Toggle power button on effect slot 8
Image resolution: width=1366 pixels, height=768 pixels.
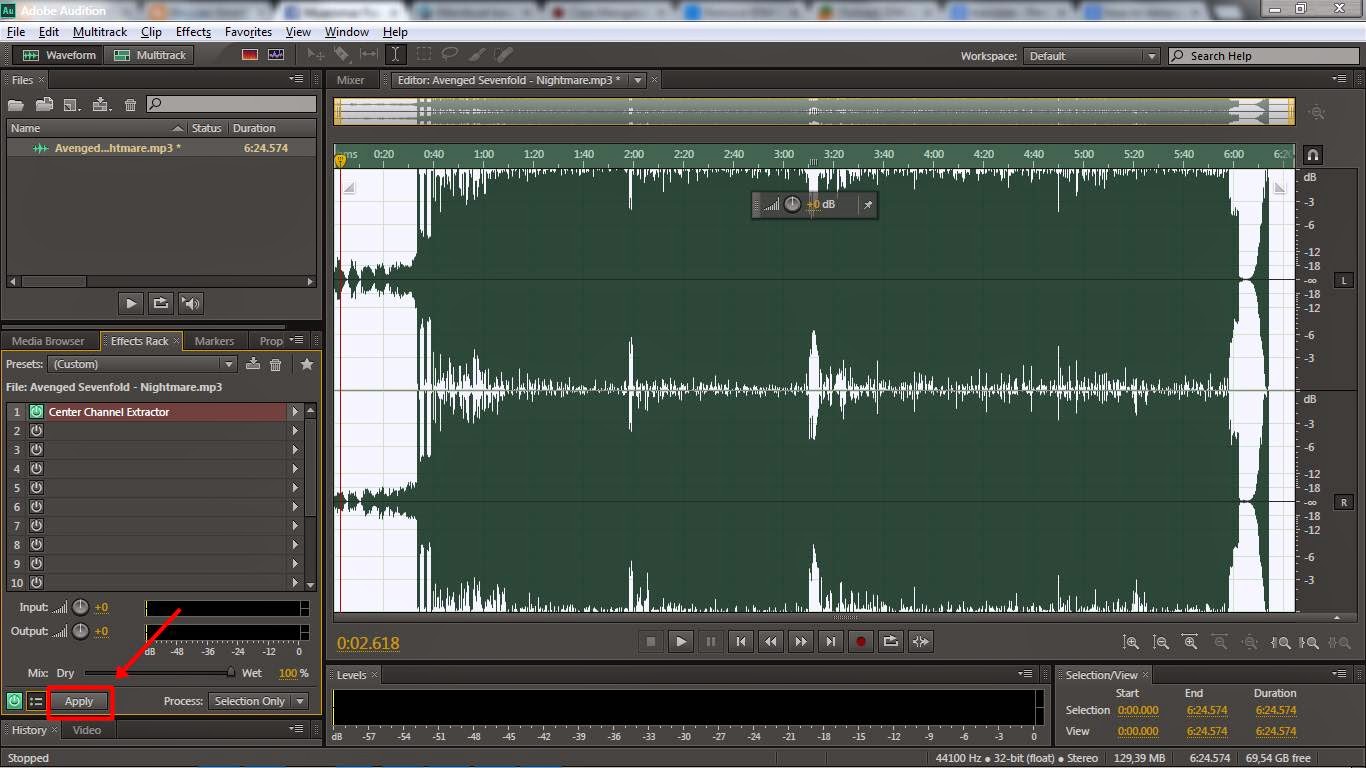[36, 544]
